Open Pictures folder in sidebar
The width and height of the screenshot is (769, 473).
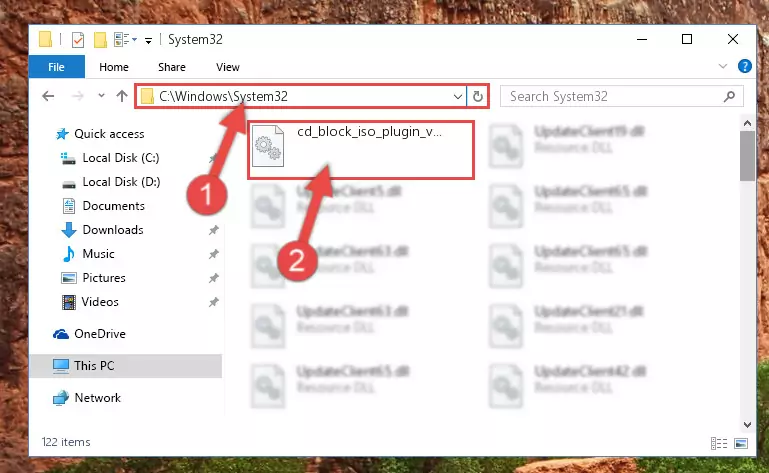click(x=103, y=278)
